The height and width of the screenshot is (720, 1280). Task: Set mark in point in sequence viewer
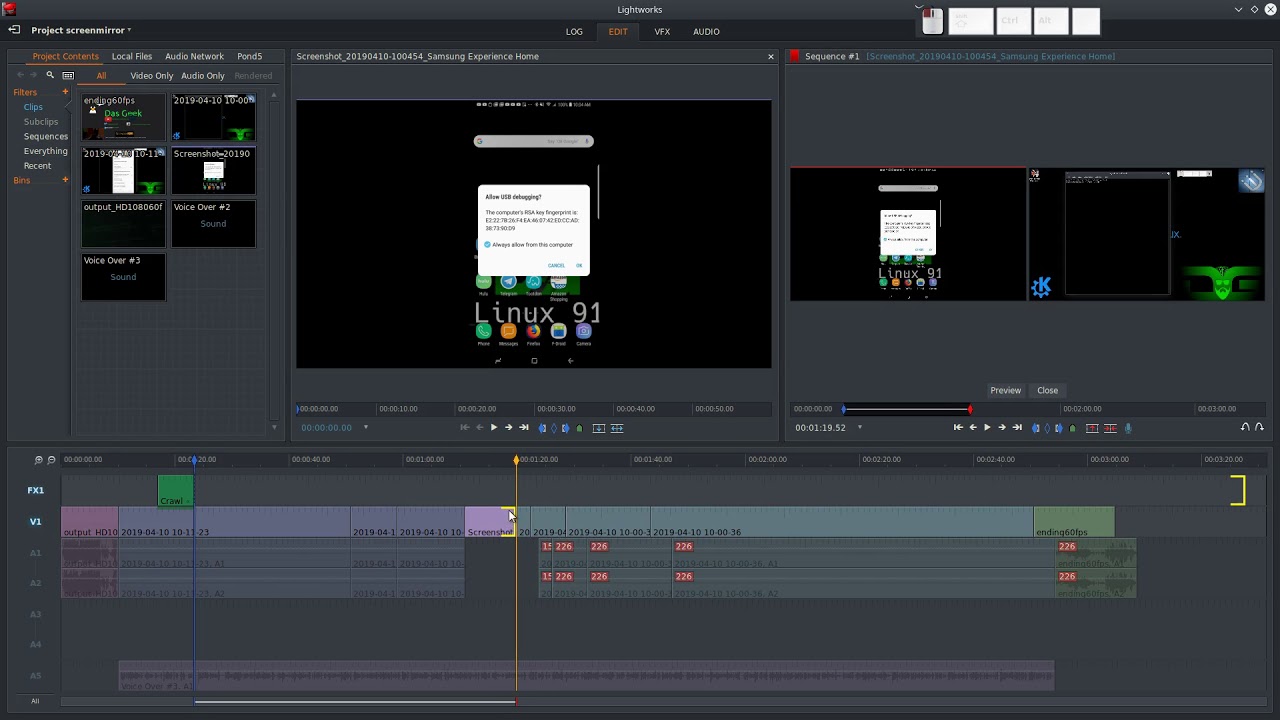pos(1036,428)
